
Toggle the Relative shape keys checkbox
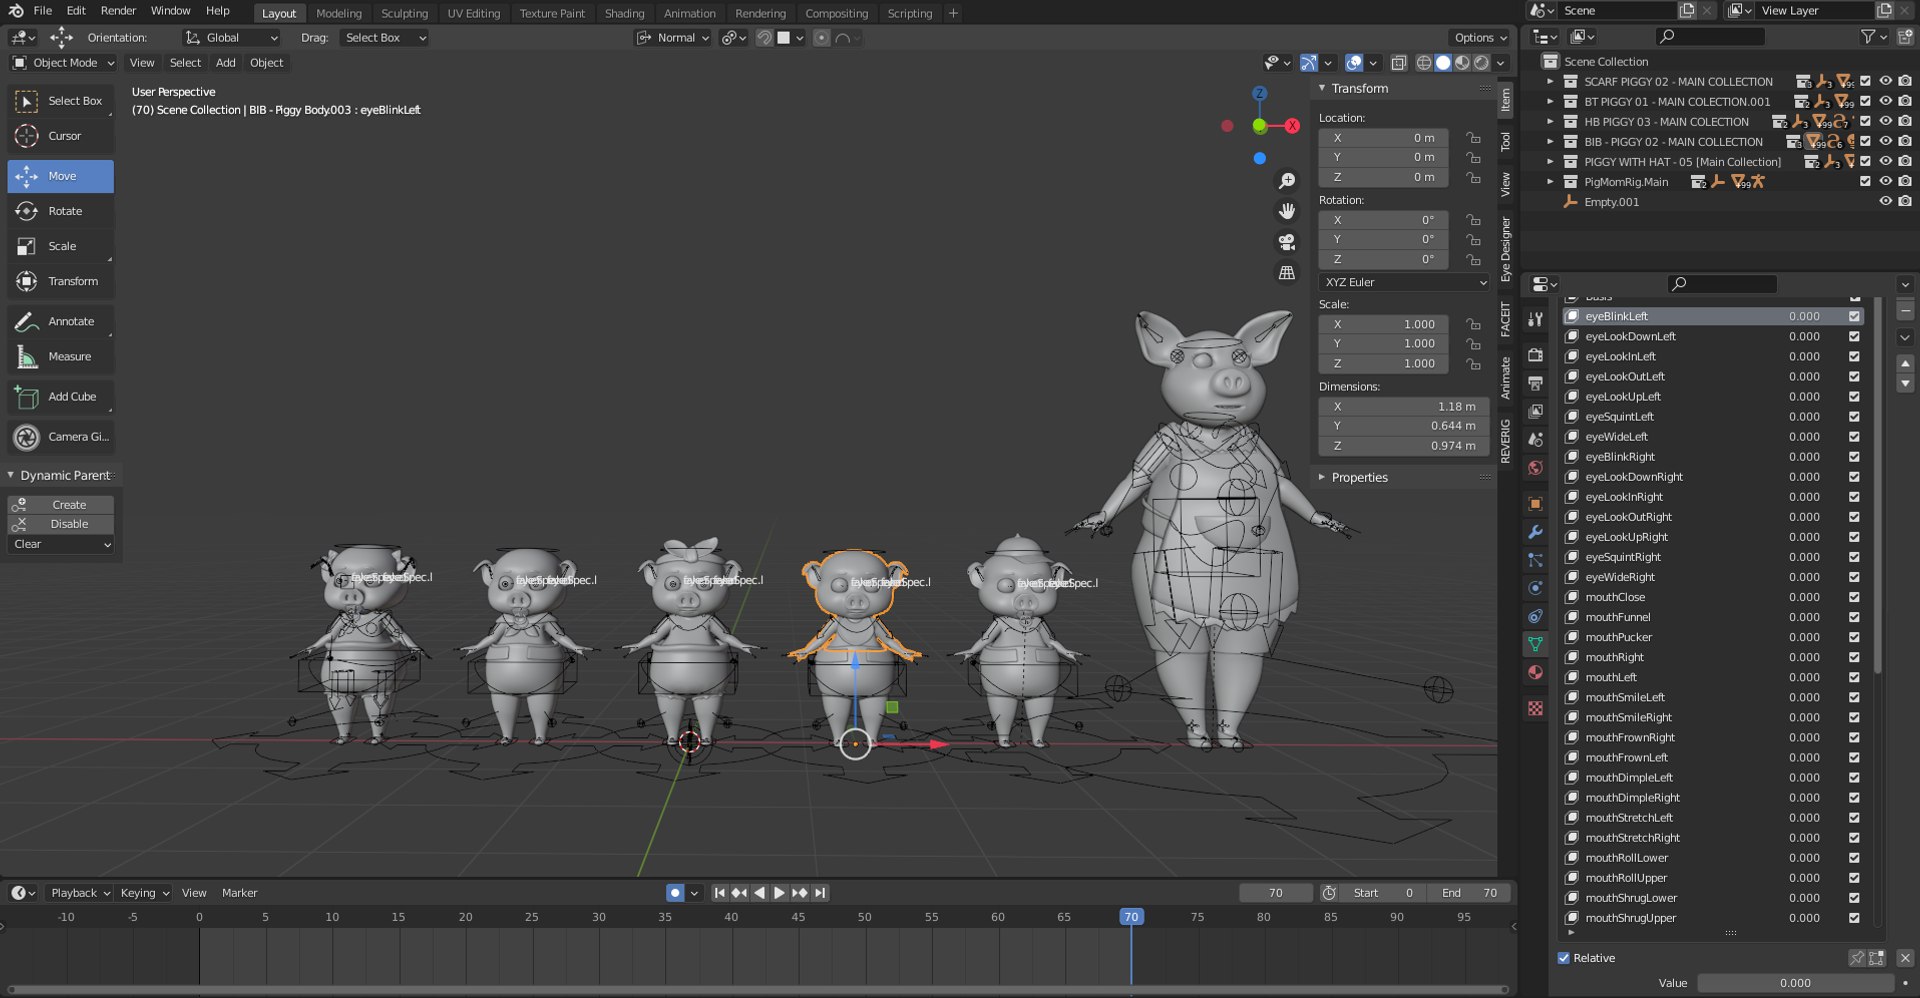(1564, 958)
